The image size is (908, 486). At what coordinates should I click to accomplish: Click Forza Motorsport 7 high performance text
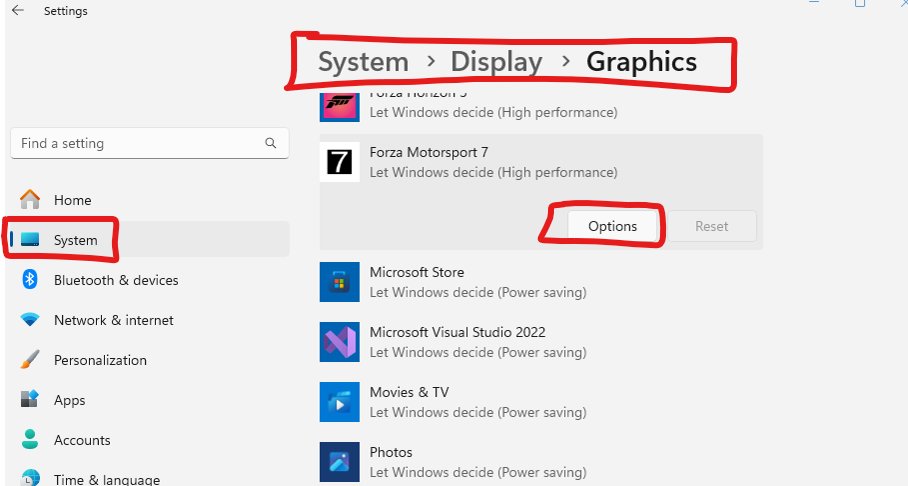(493, 173)
